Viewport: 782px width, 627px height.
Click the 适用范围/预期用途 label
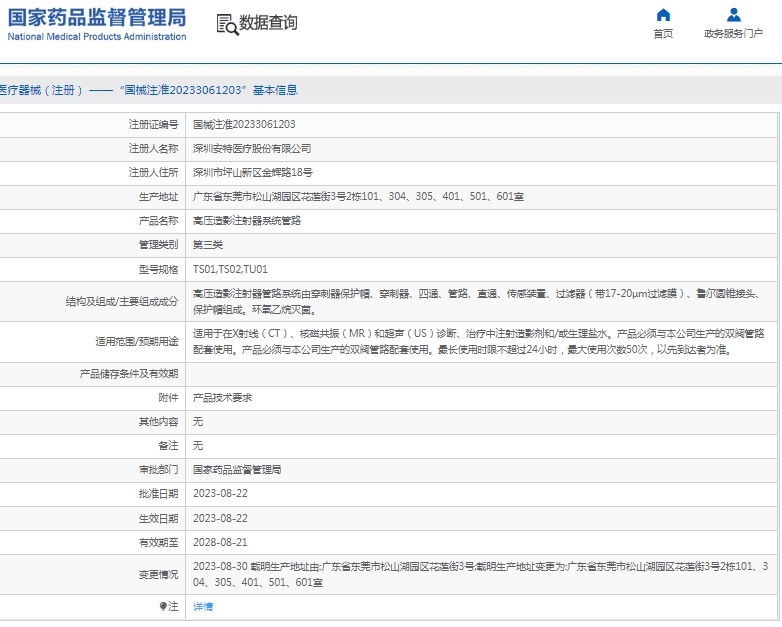pos(137,342)
